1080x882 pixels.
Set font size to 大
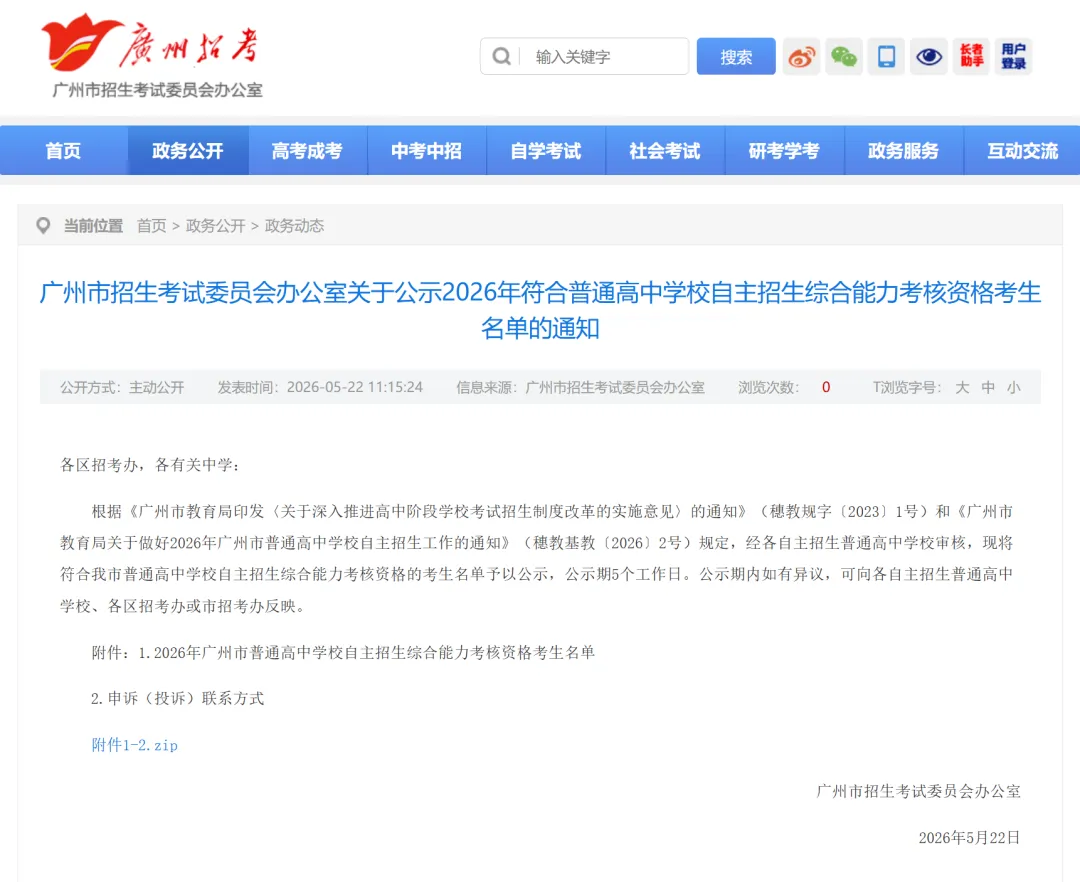(962, 388)
